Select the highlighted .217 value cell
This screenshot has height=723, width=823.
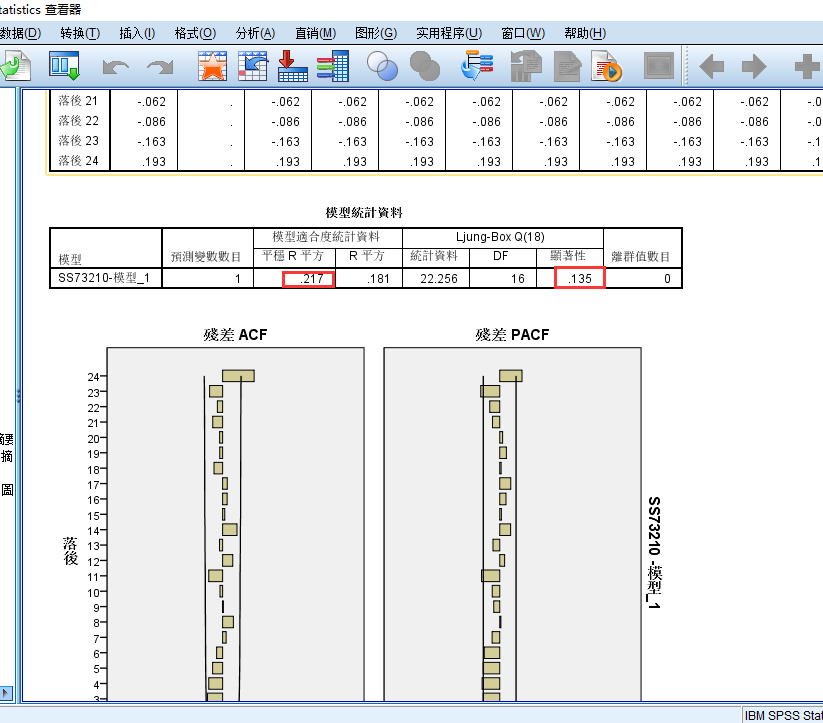307,277
